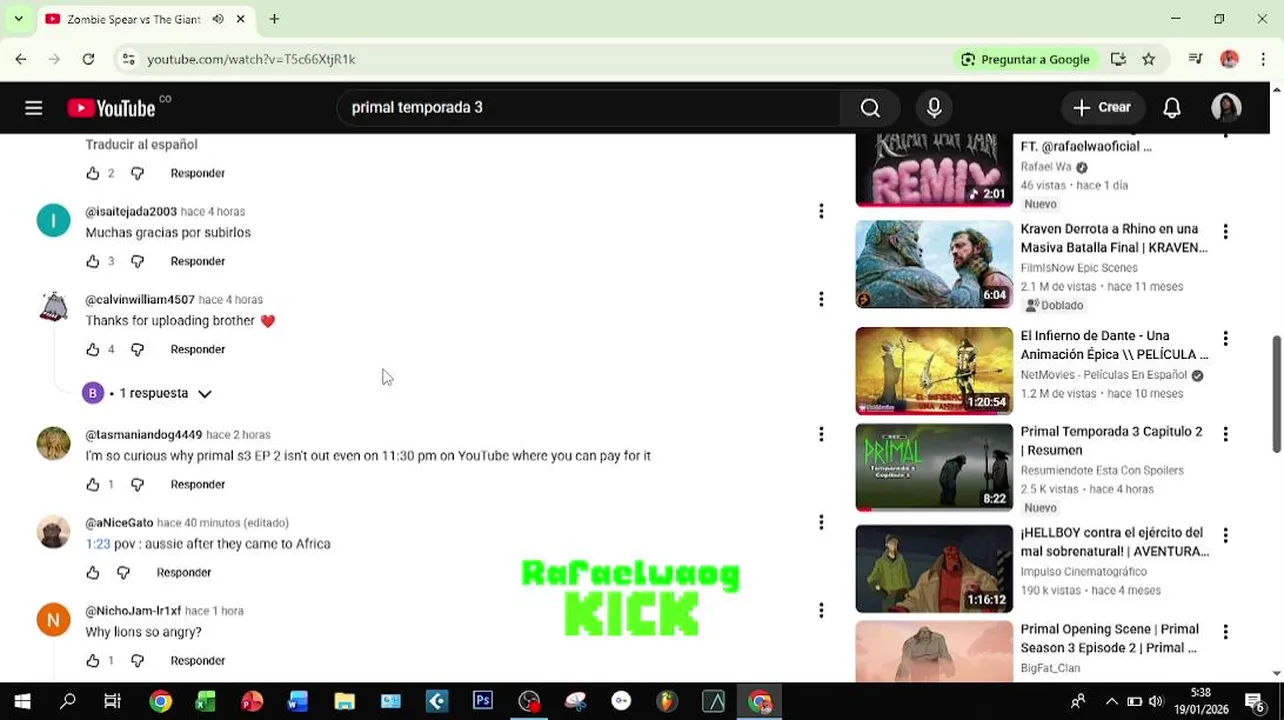Screen dimensions: 1284x720
Task: Open the YouTube hamburger guide menu
Action: tap(33, 108)
